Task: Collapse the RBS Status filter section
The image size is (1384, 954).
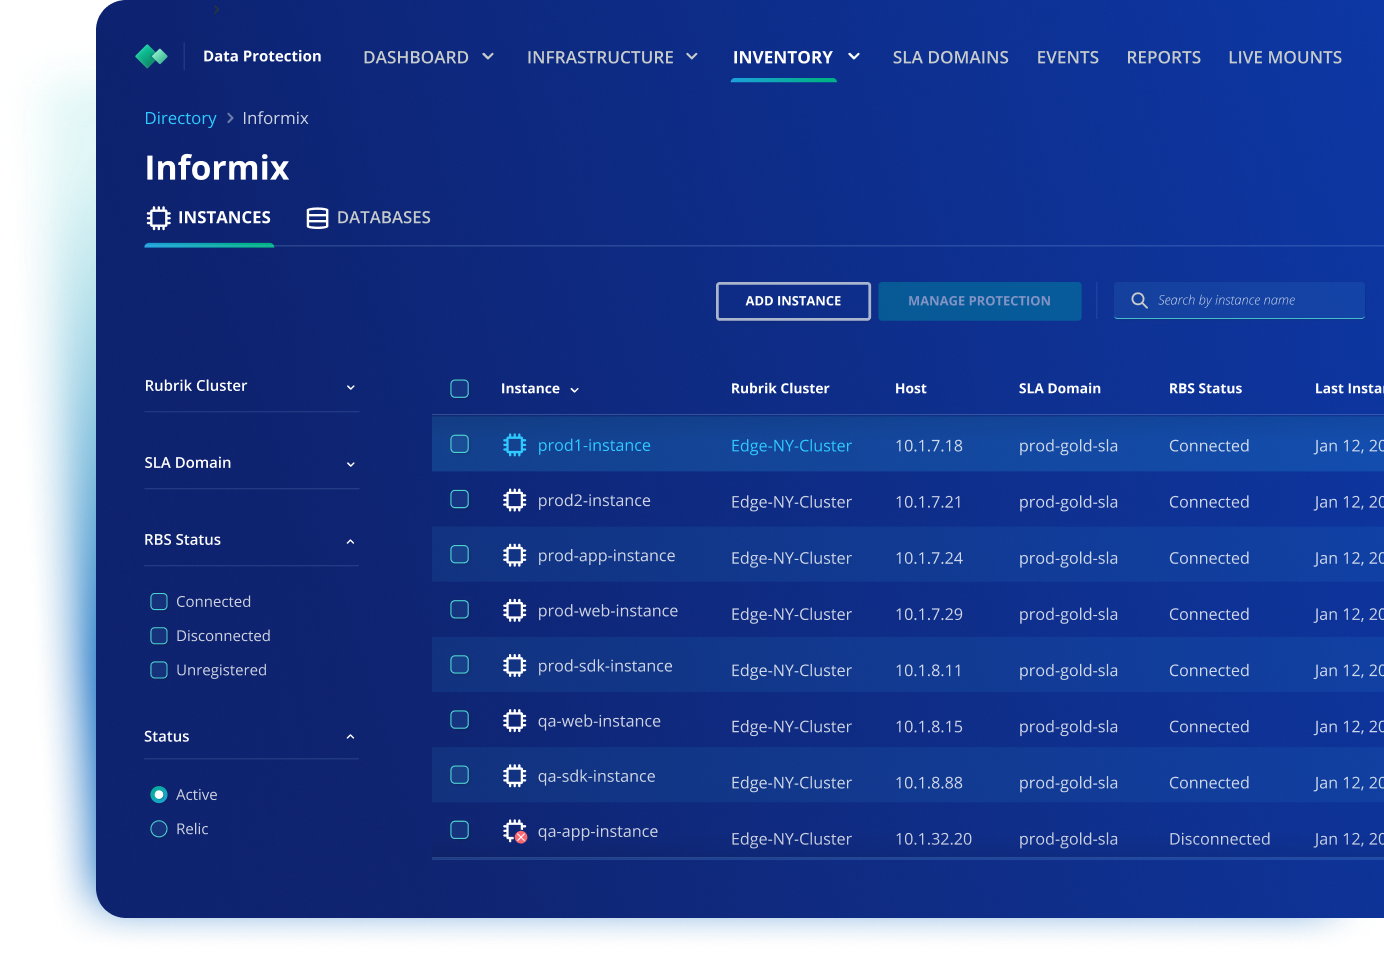Action: click(350, 541)
